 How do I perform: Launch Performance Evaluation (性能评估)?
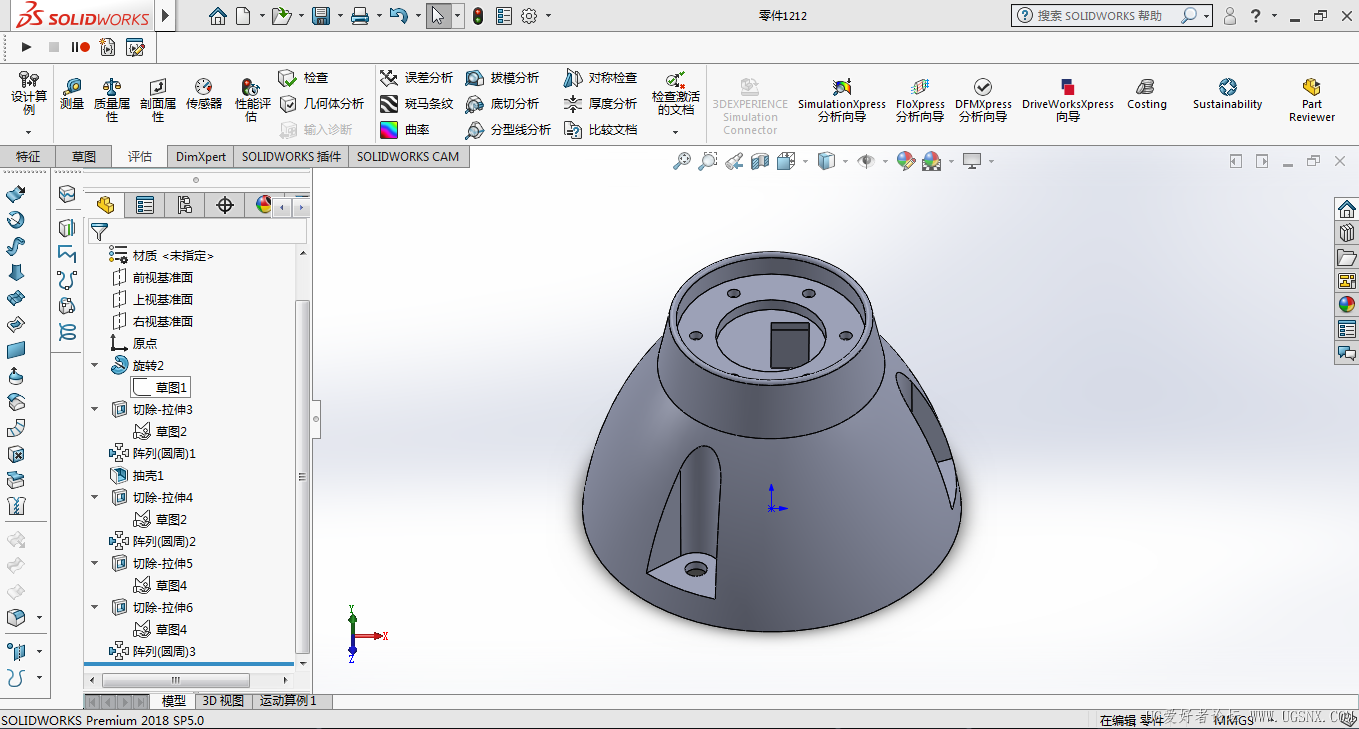tap(251, 100)
